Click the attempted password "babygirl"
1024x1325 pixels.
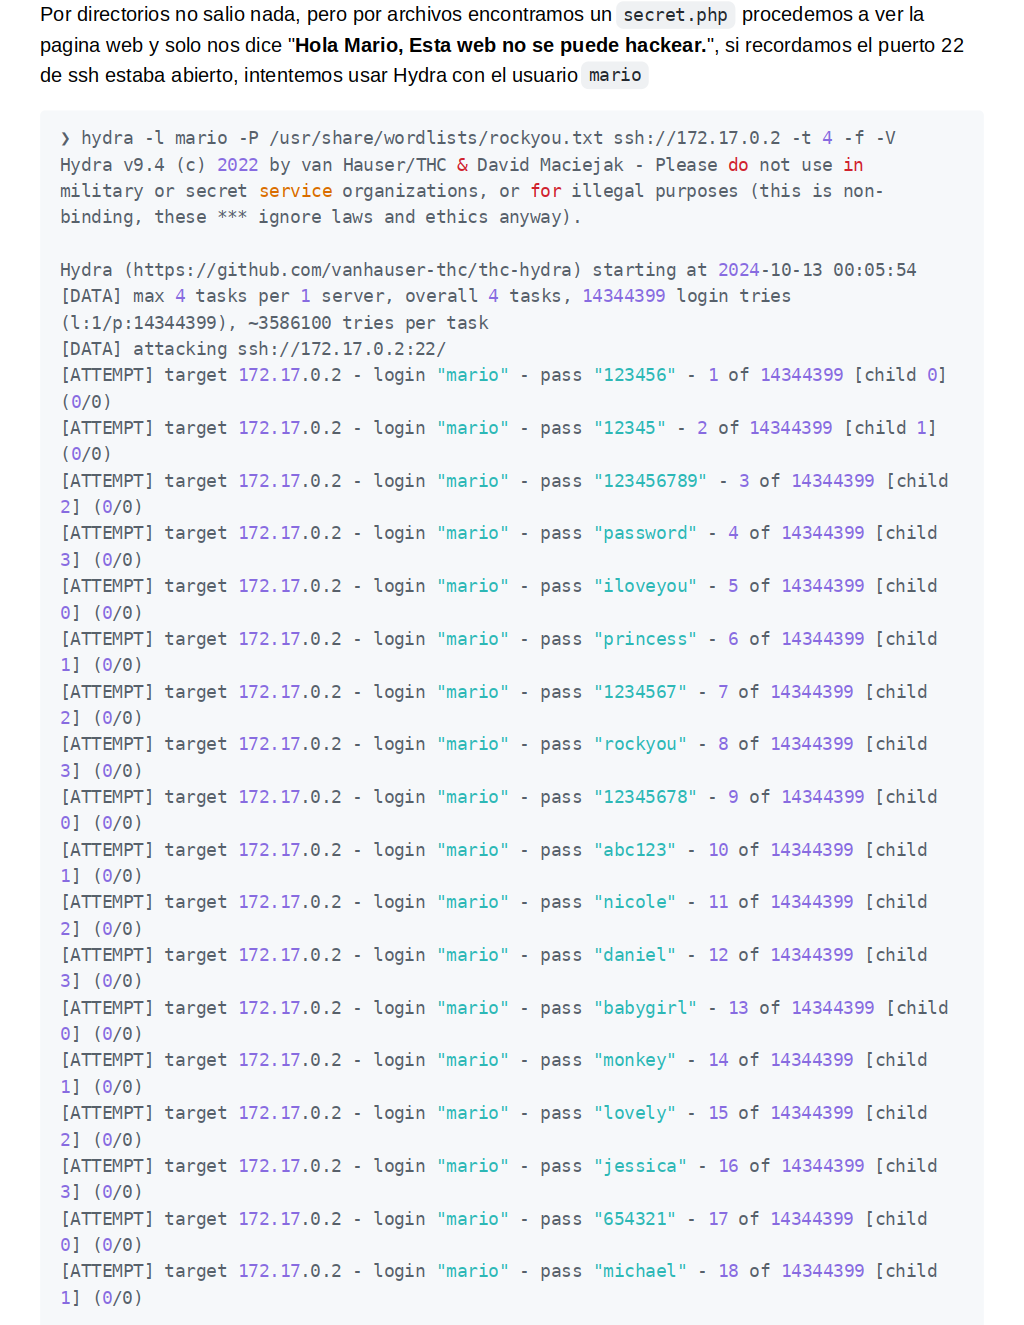point(646,1008)
